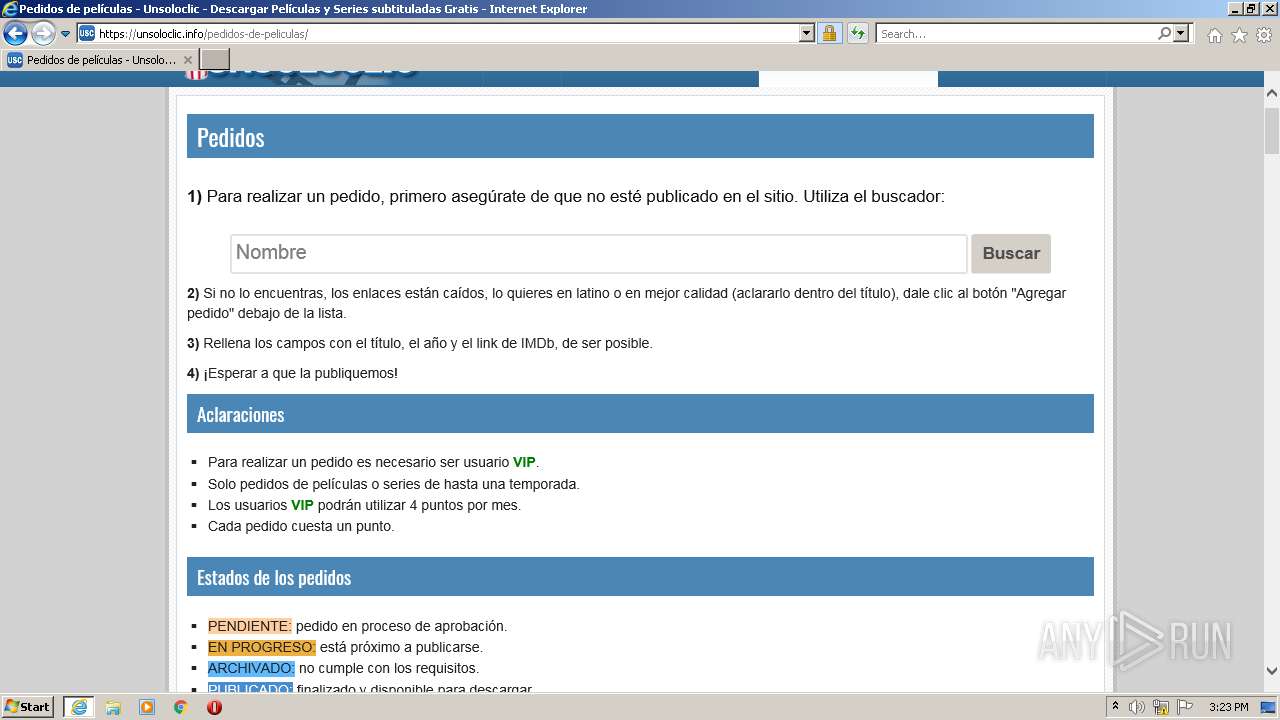Click the ARCHIVADO status label
Screen dimensions: 1280x720
tap(251, 668)
